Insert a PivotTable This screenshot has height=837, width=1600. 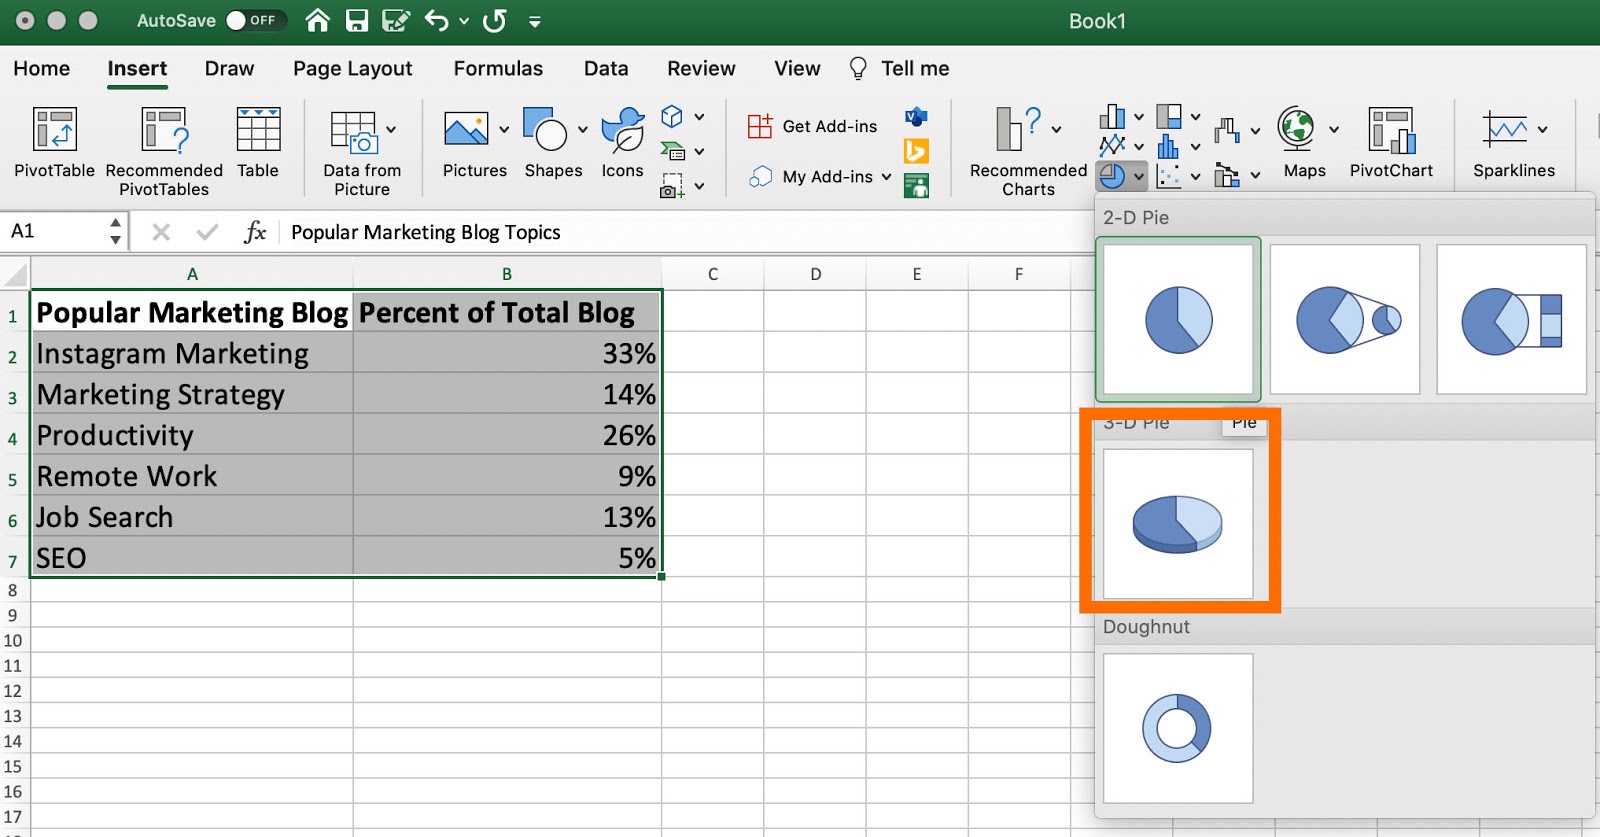point(54,143)
